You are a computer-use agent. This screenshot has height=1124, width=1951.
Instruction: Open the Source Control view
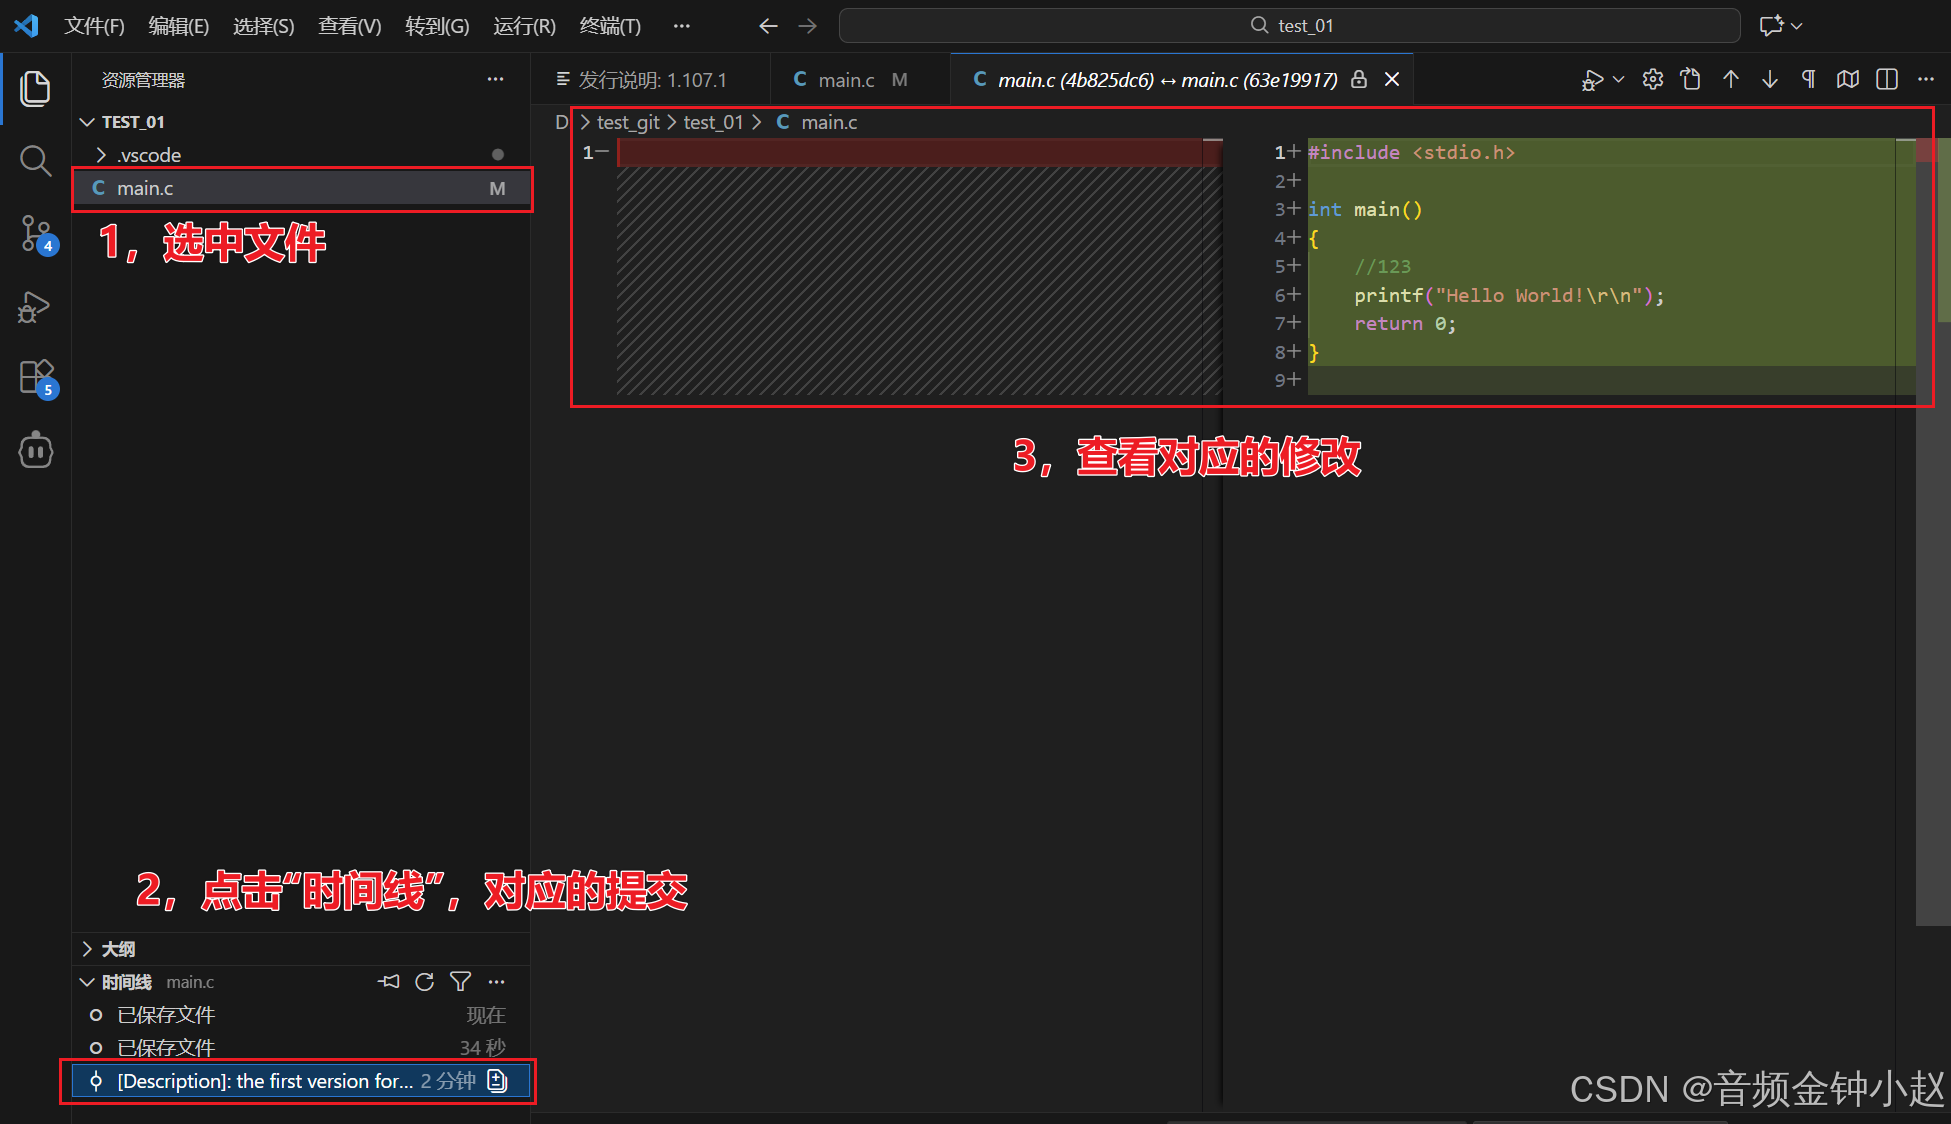click(35, 233)
